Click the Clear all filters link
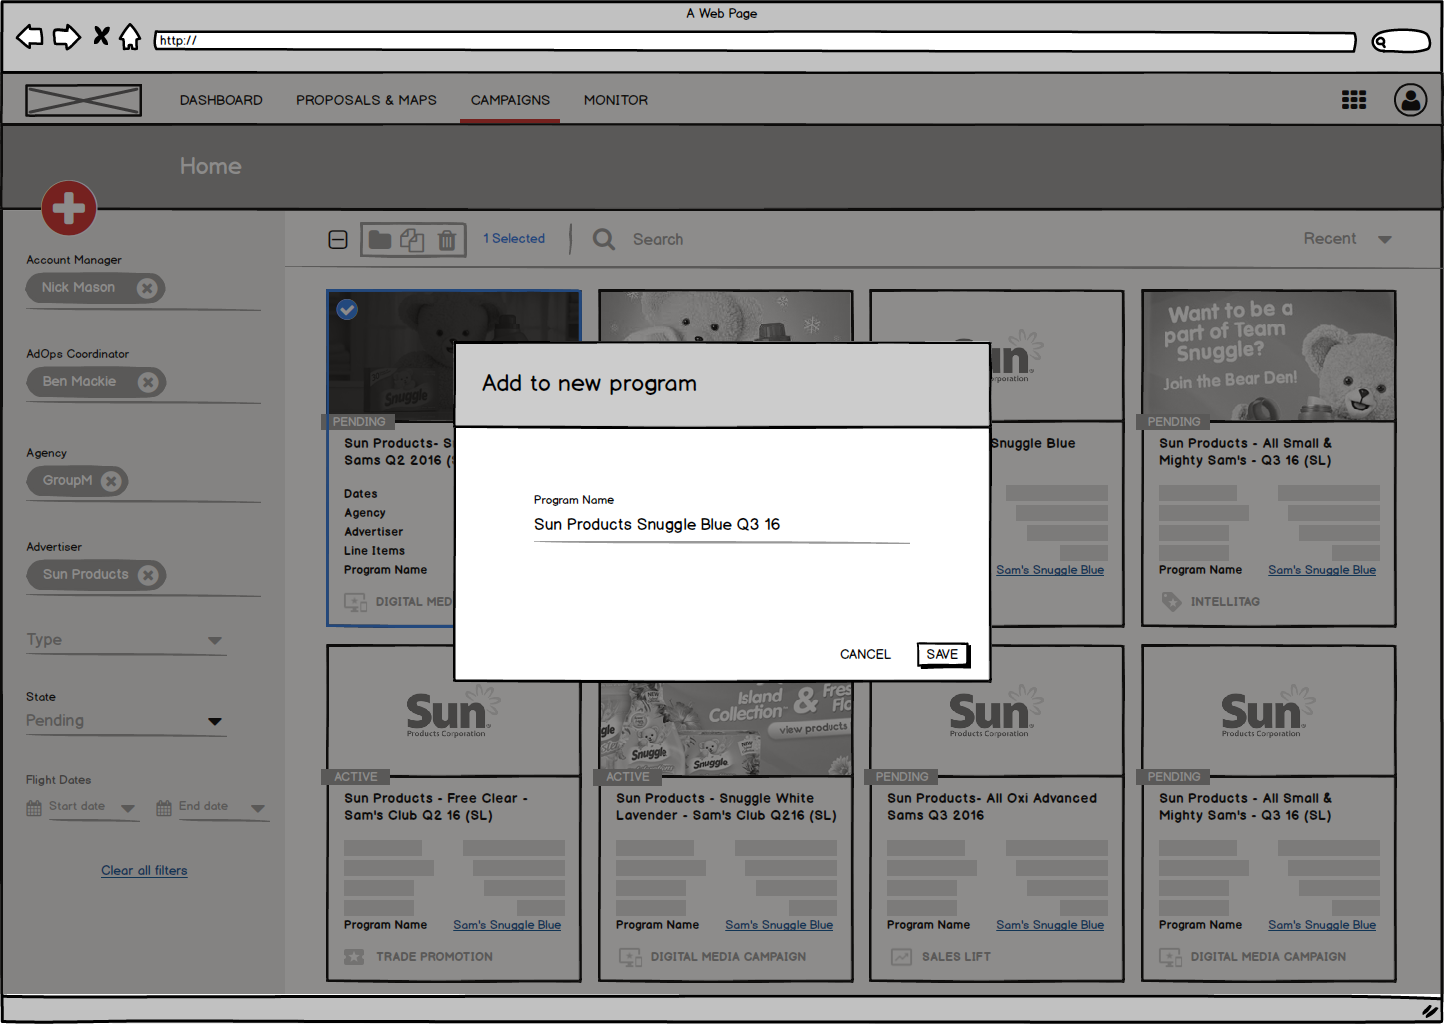 144,870
